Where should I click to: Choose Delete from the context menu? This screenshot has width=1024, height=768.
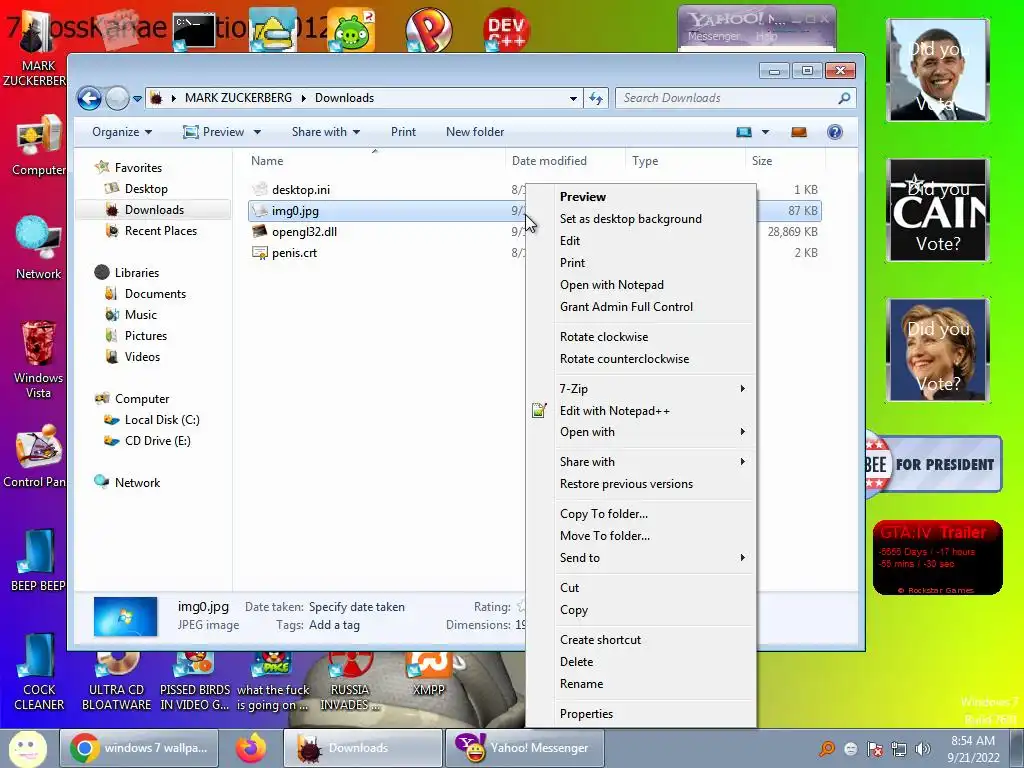click(x=576, y=662)
